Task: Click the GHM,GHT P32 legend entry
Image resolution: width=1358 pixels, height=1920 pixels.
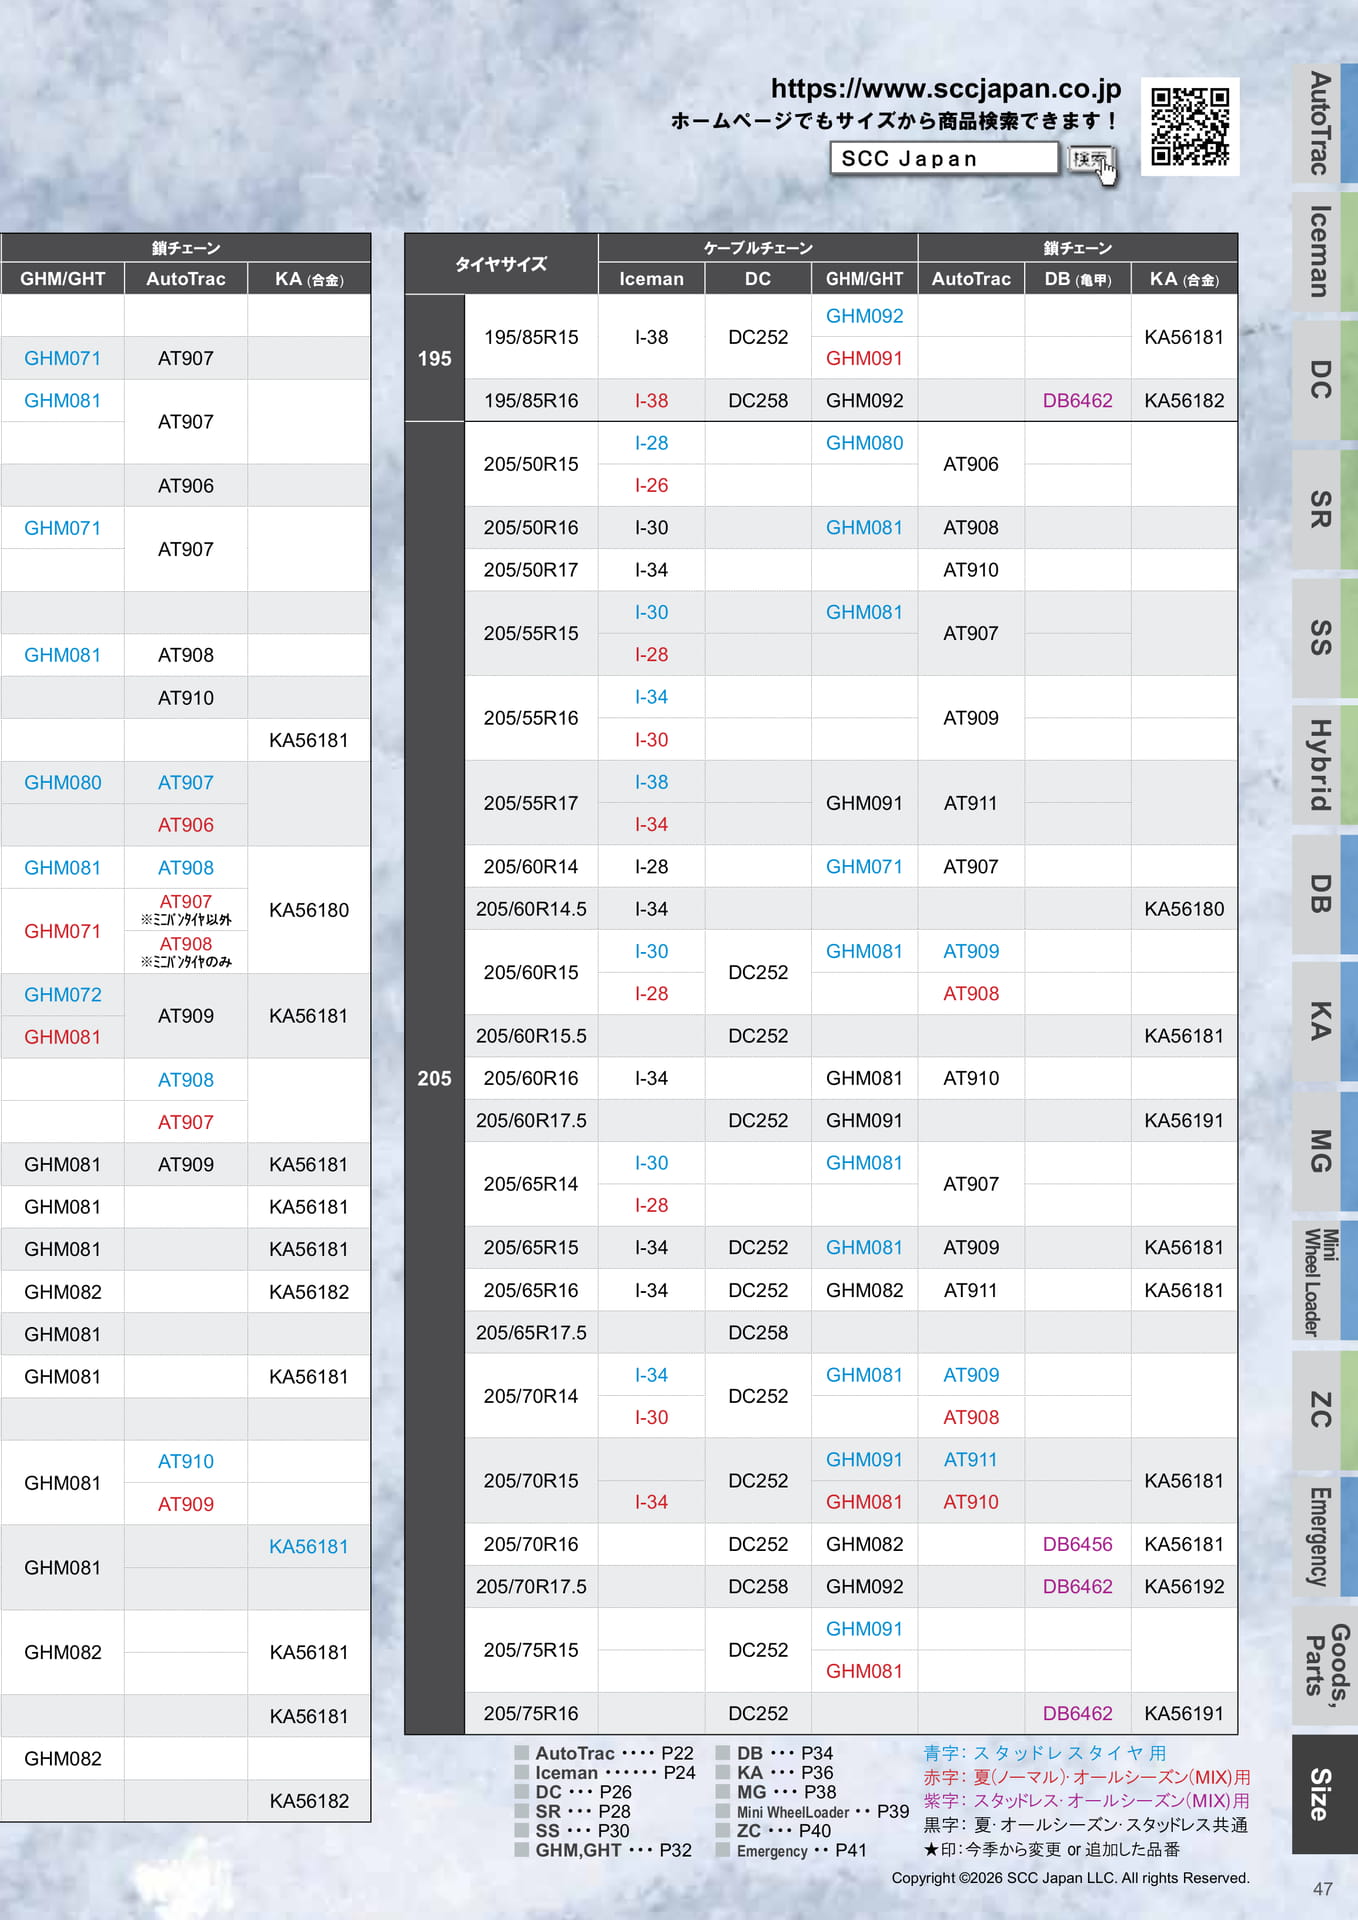Action: click(603, 1850)
